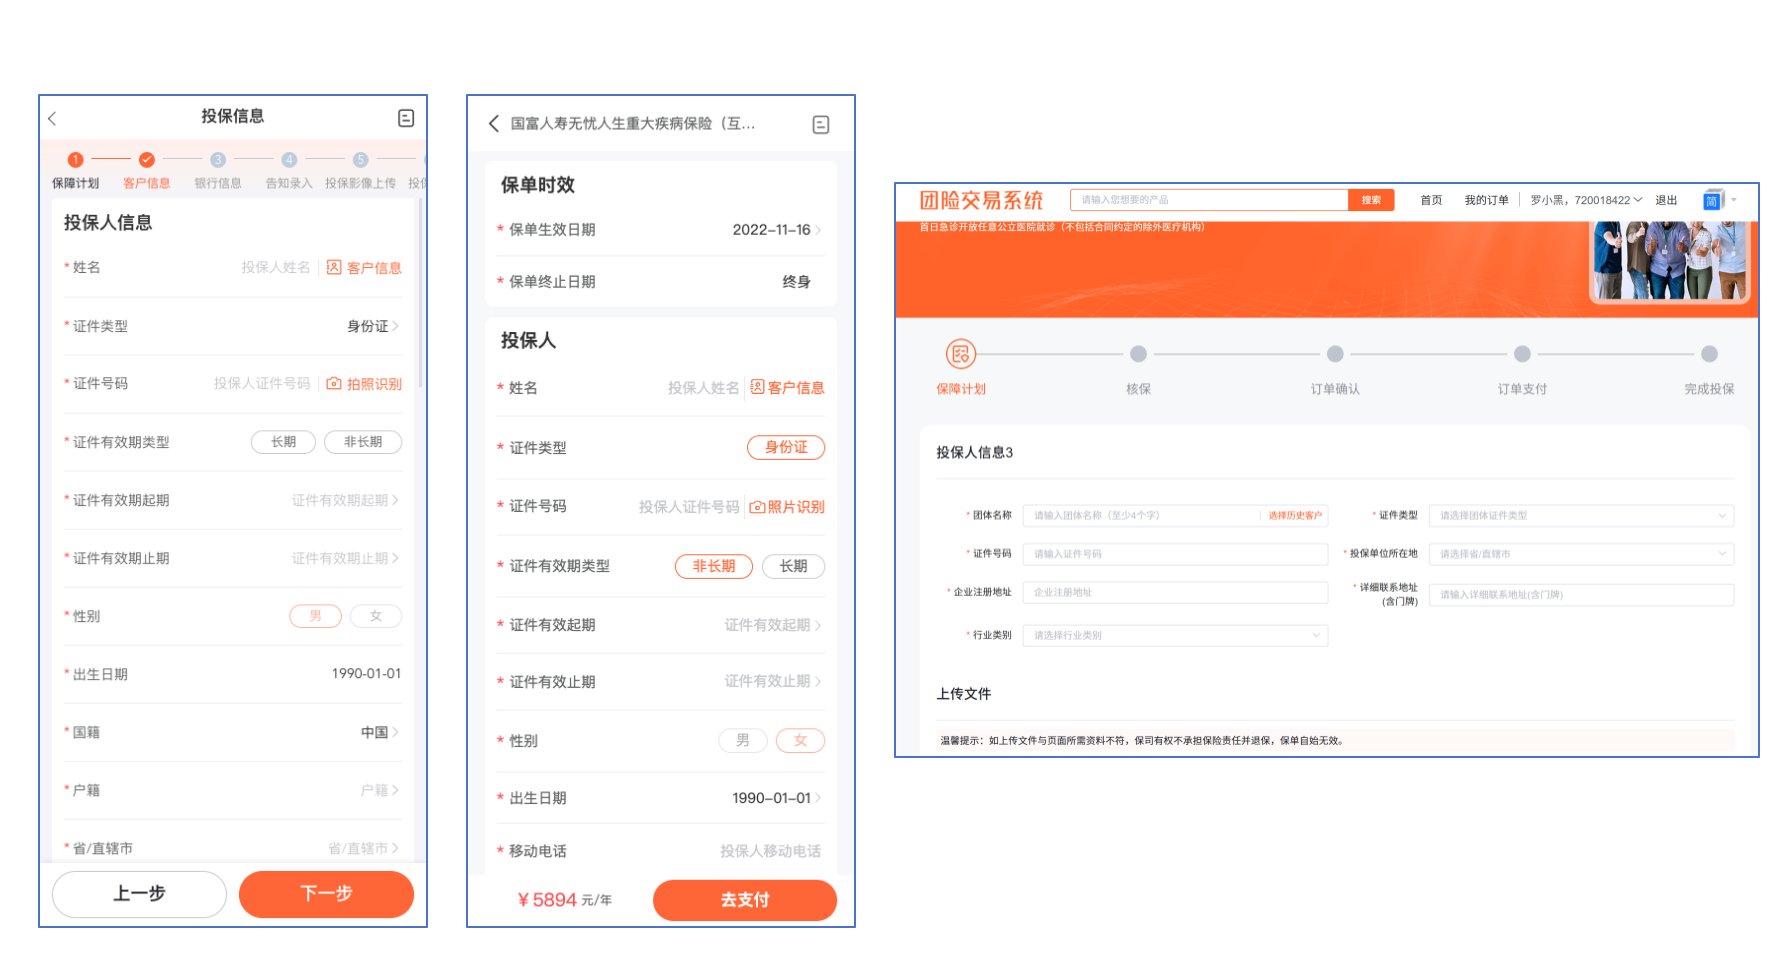Go to 我的订单 in top navigation
This screenshot has height=976, width=1792.
point(1486,200)
